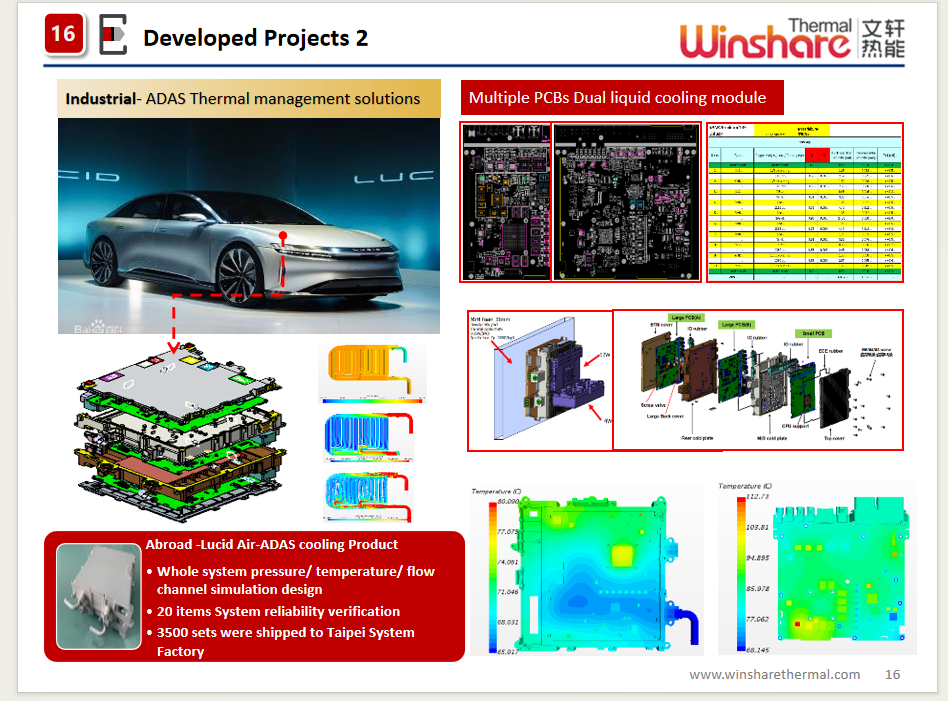Screen dimensions: 948x701
Task: Click the red slide number 16 badge
Action: pyautogui.click(x=64, y=34)
